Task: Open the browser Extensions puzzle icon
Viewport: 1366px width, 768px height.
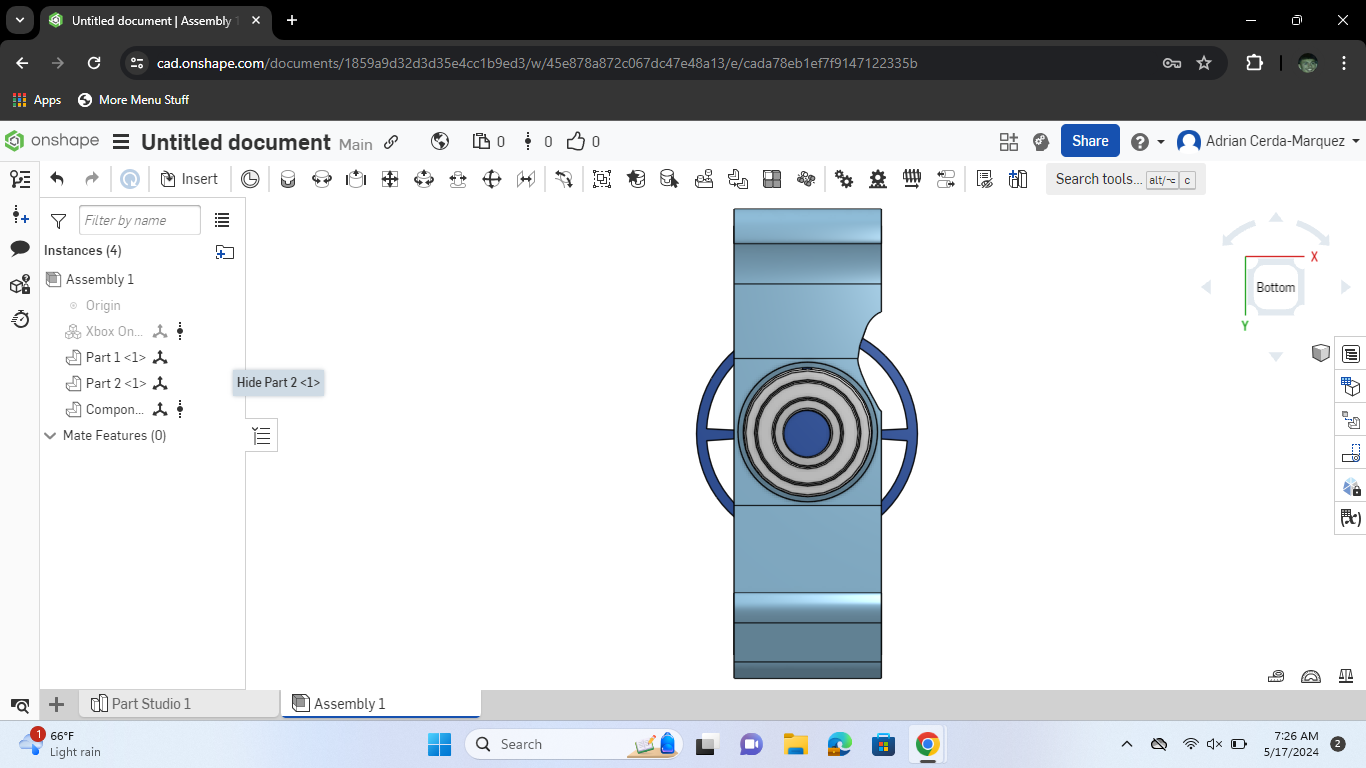Action: click(x=1254, y=62)
